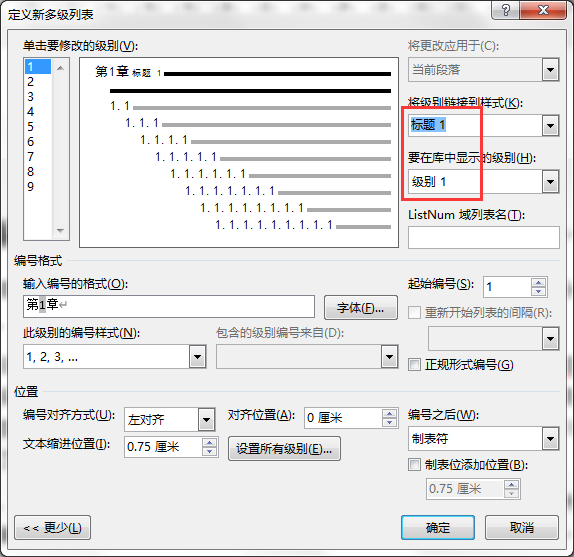This screenshot has height=557, width=574.
Task: Open the 将更改应用于 dropdown
Action: pos(550,70)
